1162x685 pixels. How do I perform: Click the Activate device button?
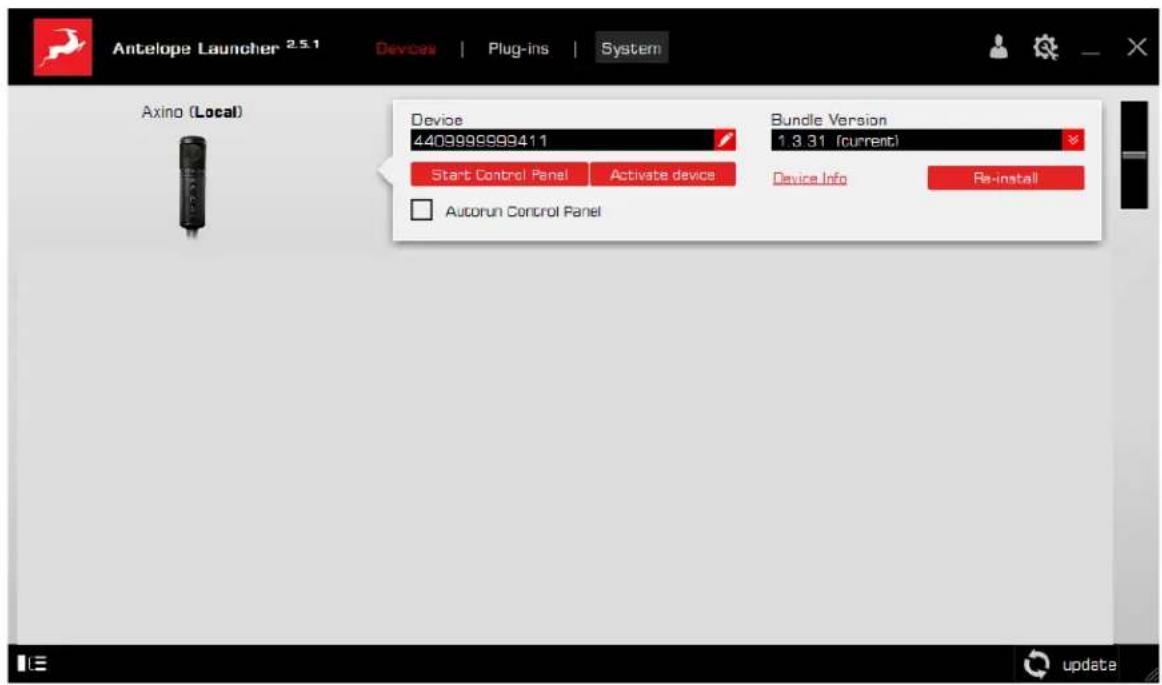663,175
